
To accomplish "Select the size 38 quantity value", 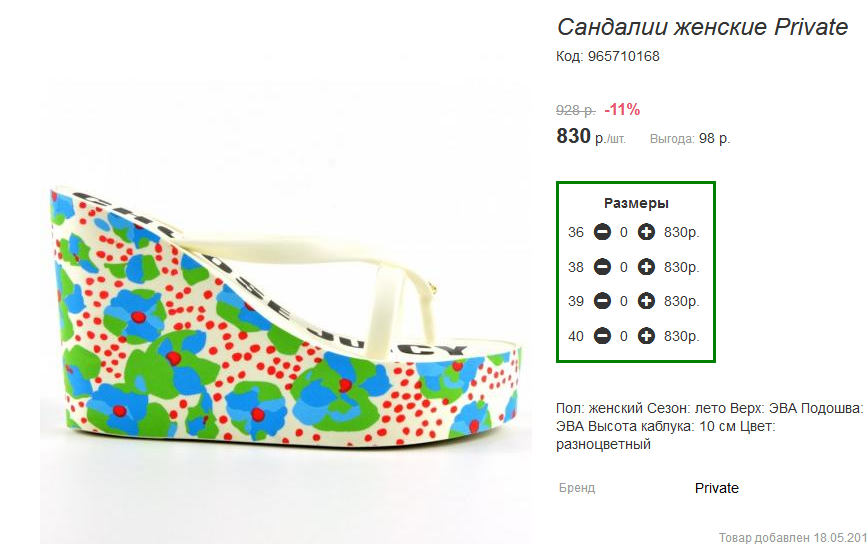I will pos(624,267).
